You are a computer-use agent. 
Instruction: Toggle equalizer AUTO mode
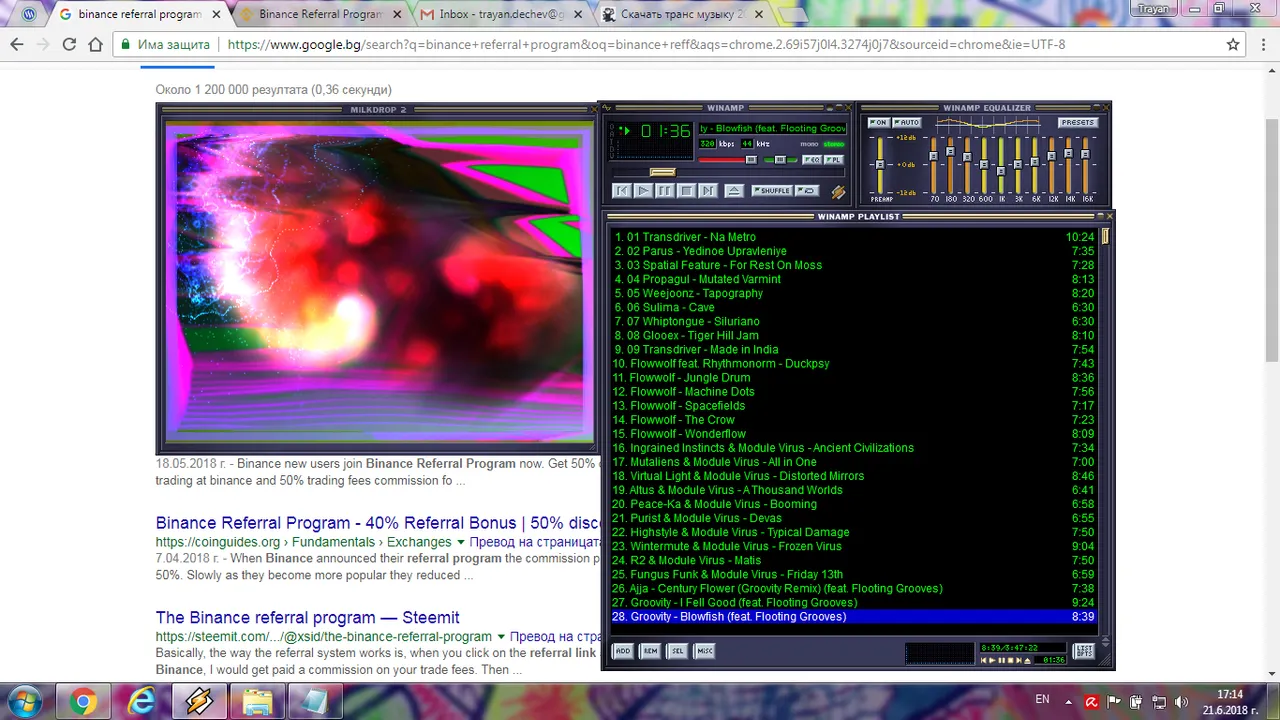(907, 122)
